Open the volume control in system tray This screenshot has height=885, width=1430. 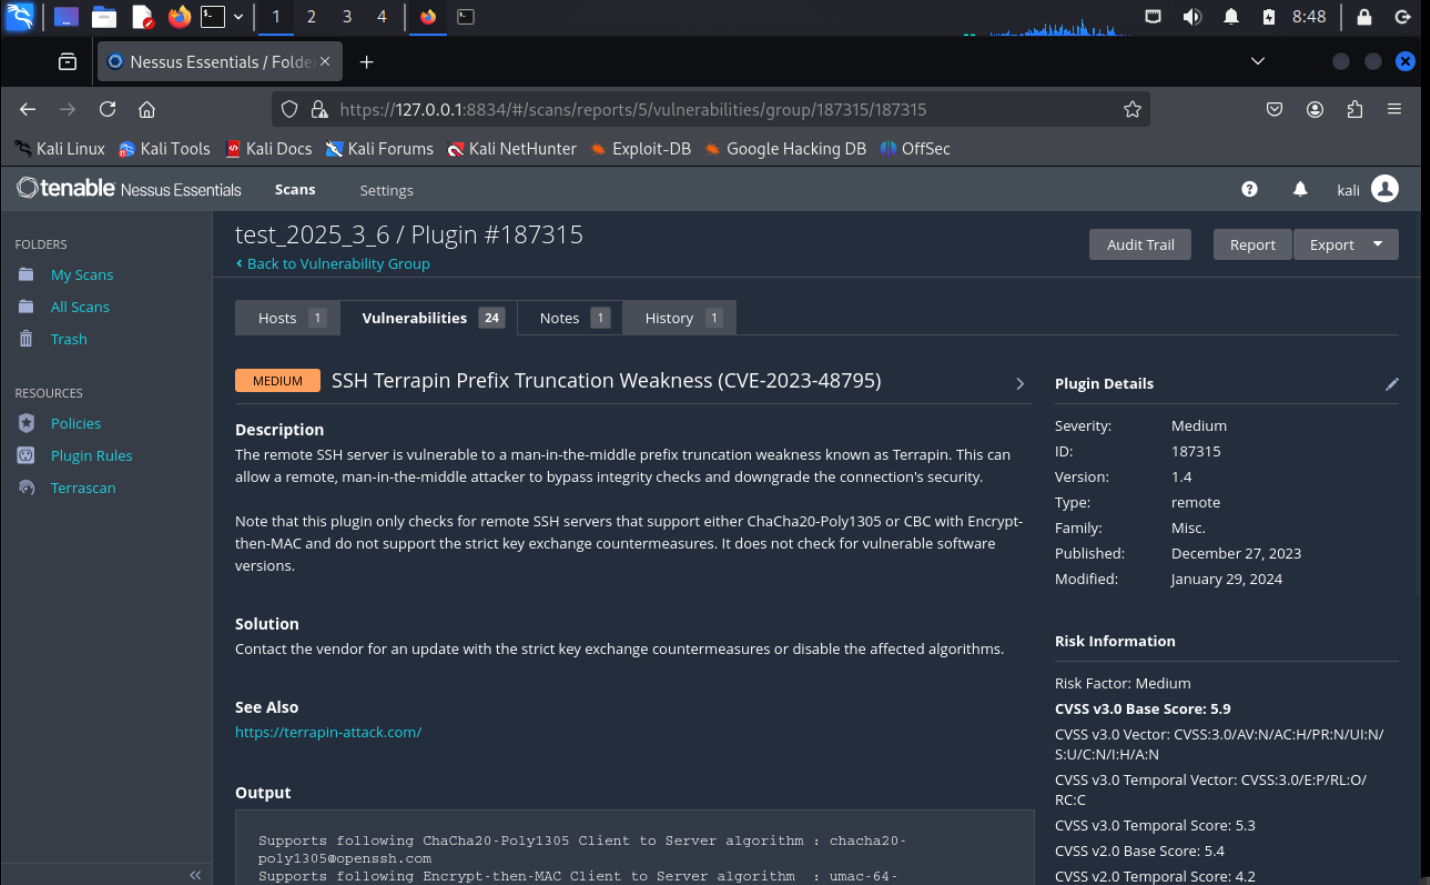pyautogui.click(x=1192, y=17)
